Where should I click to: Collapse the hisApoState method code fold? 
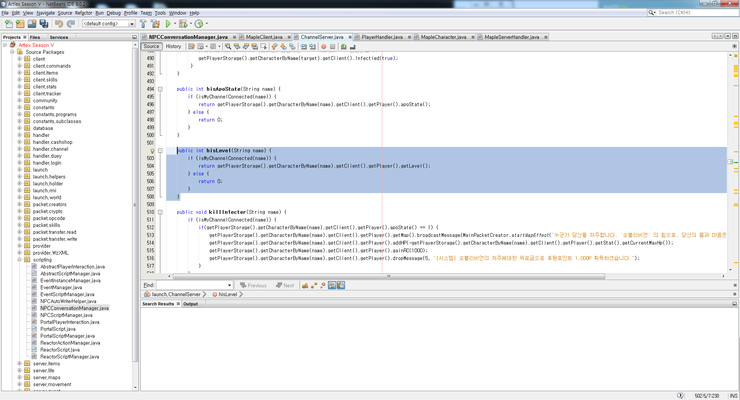click(160, 89)
